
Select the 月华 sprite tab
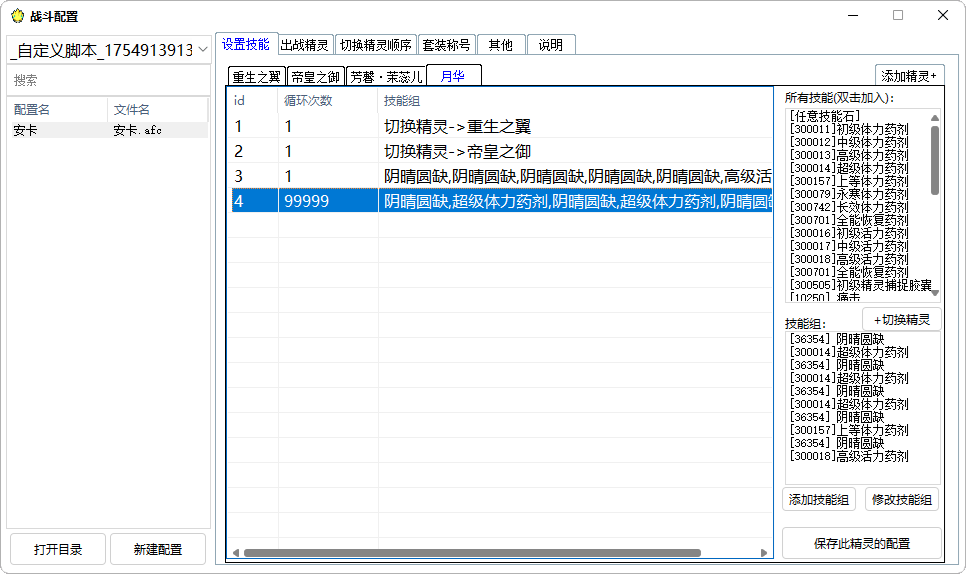tap(453, 76)
